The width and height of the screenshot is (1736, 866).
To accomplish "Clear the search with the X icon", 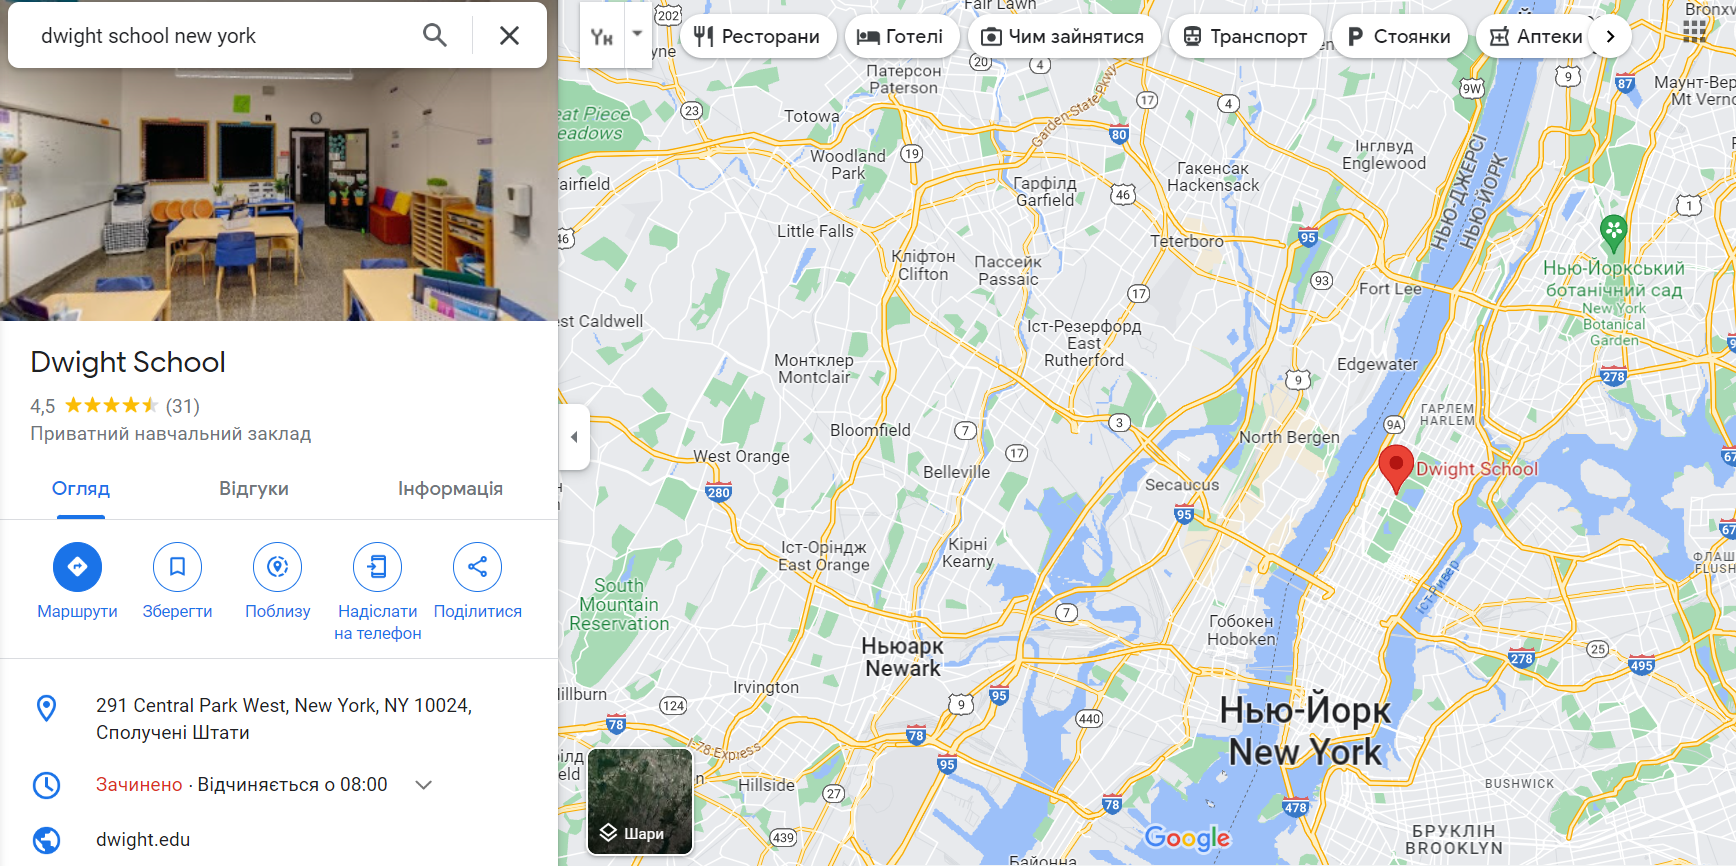I will 509,35.
